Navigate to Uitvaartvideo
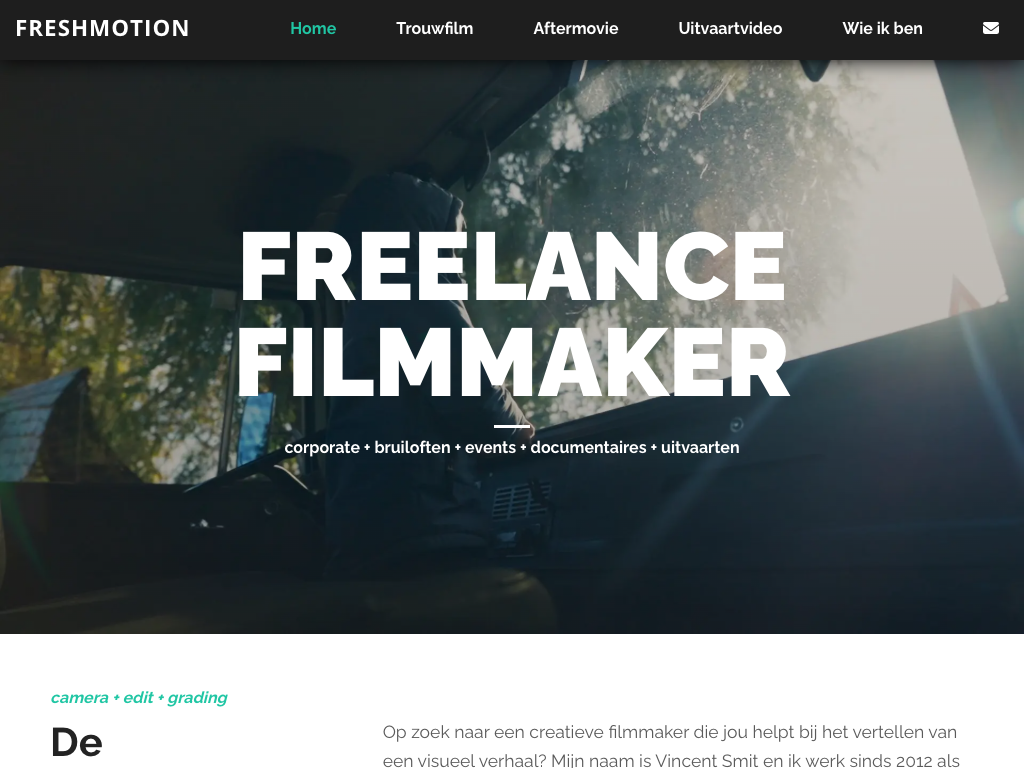The width and height of the screenshot is (1024, 768). click(x=730, y=28)
